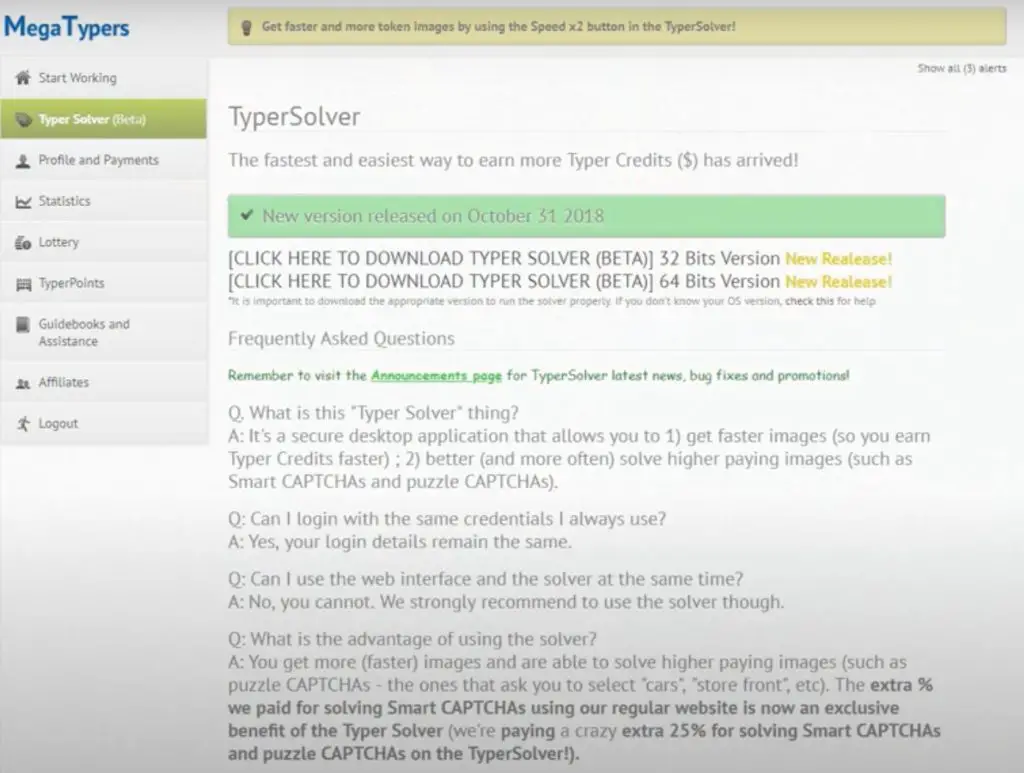
Task: Click 'New Realease!' text next to 64 Bits
Action: pyautogui.click(x=839, y=281)
